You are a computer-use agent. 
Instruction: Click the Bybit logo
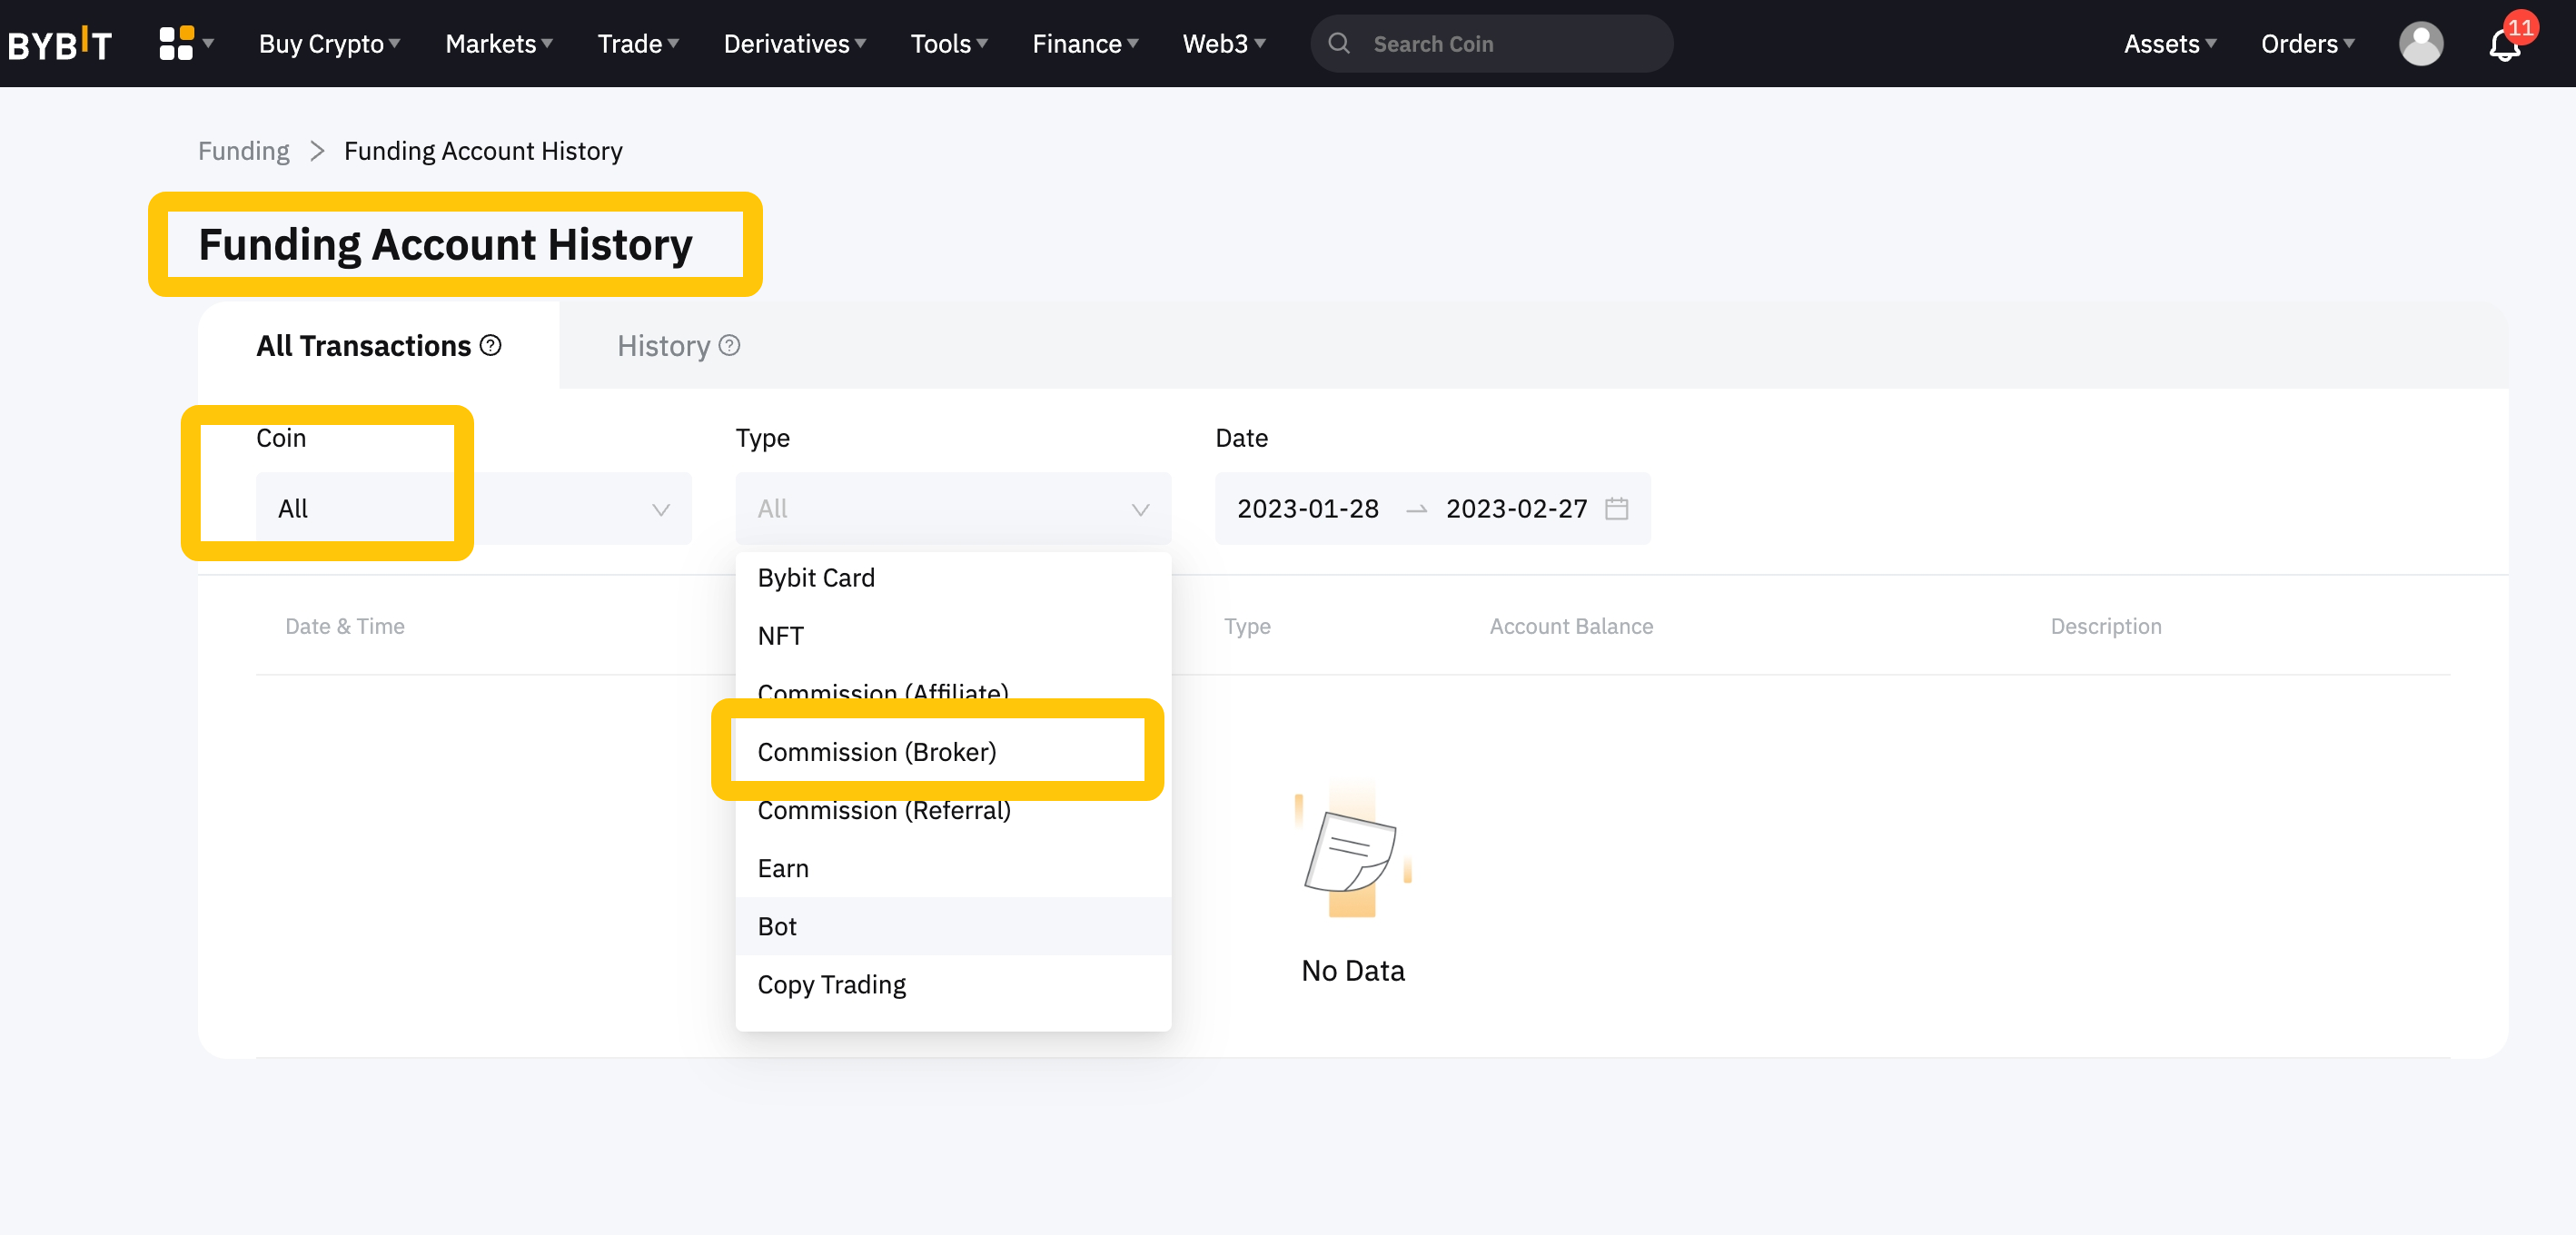[60, 44]
